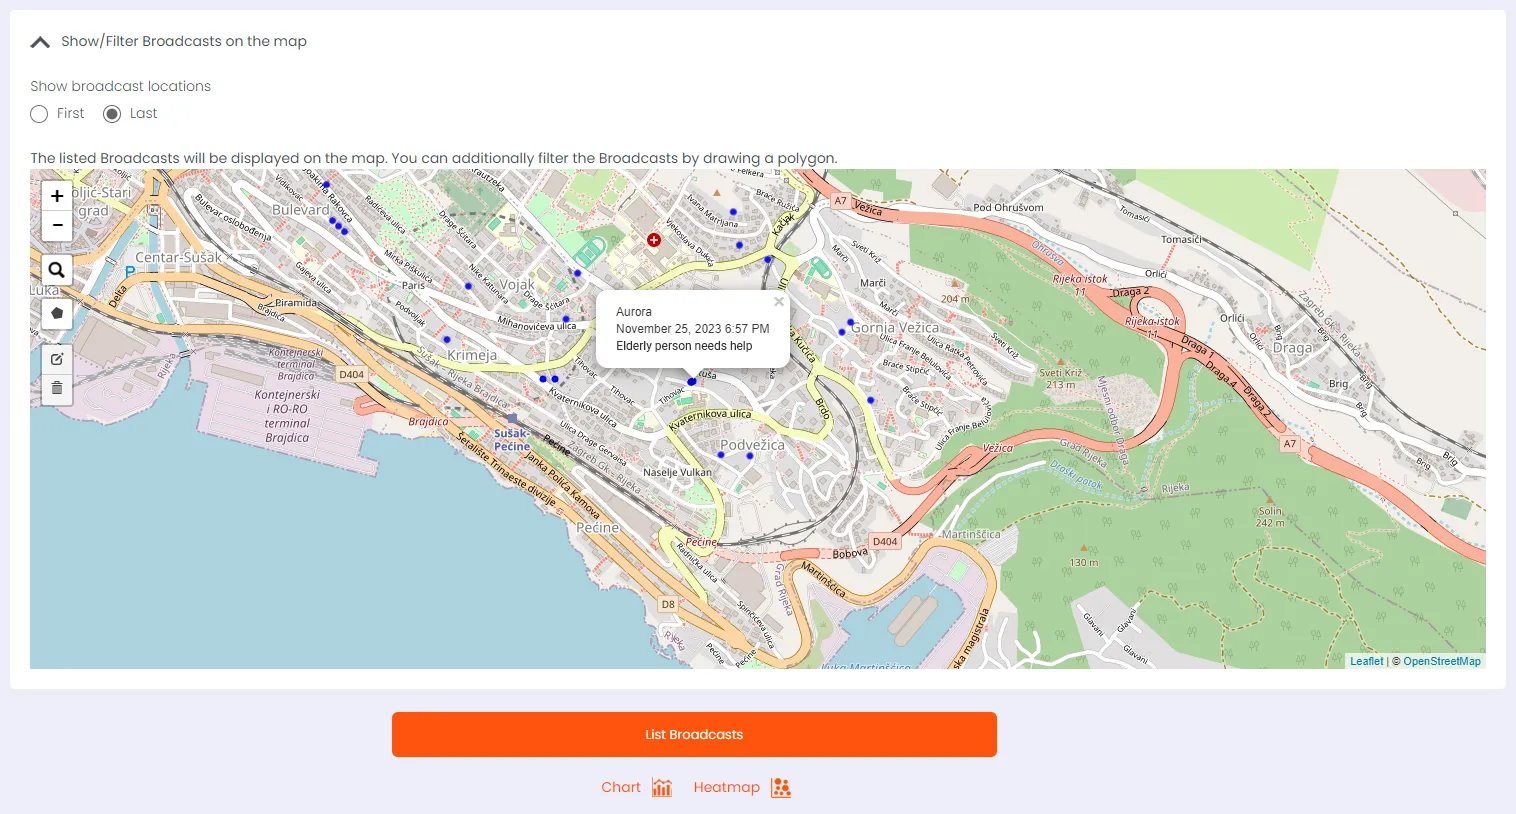Click the broadcast marker below the Aurora popup
Viewport: 1516px width, 814px height.
(692, 382)
